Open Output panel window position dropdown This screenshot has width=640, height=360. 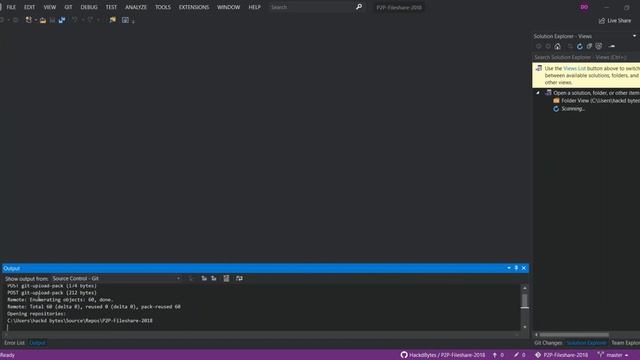509,268
